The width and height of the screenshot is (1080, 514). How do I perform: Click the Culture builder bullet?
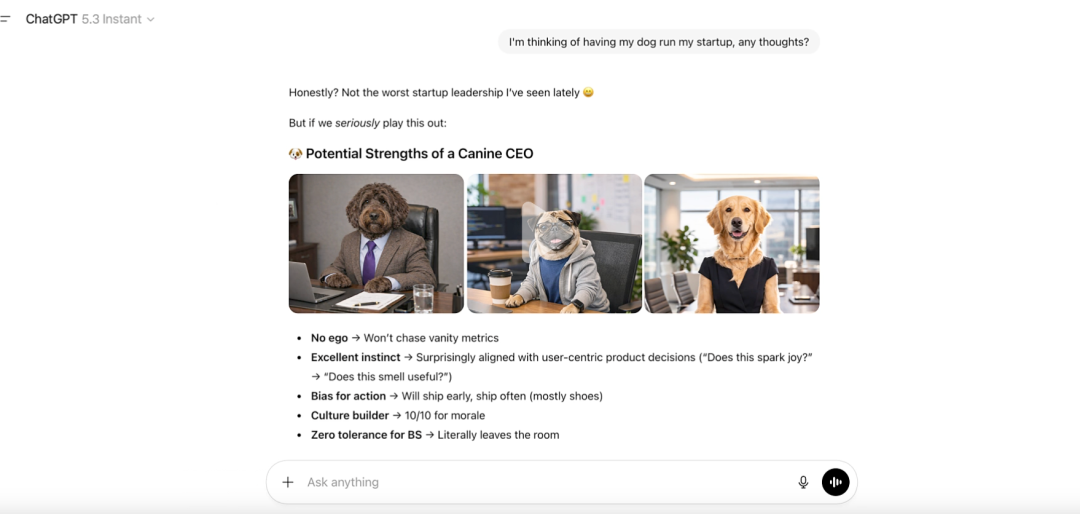397,415
